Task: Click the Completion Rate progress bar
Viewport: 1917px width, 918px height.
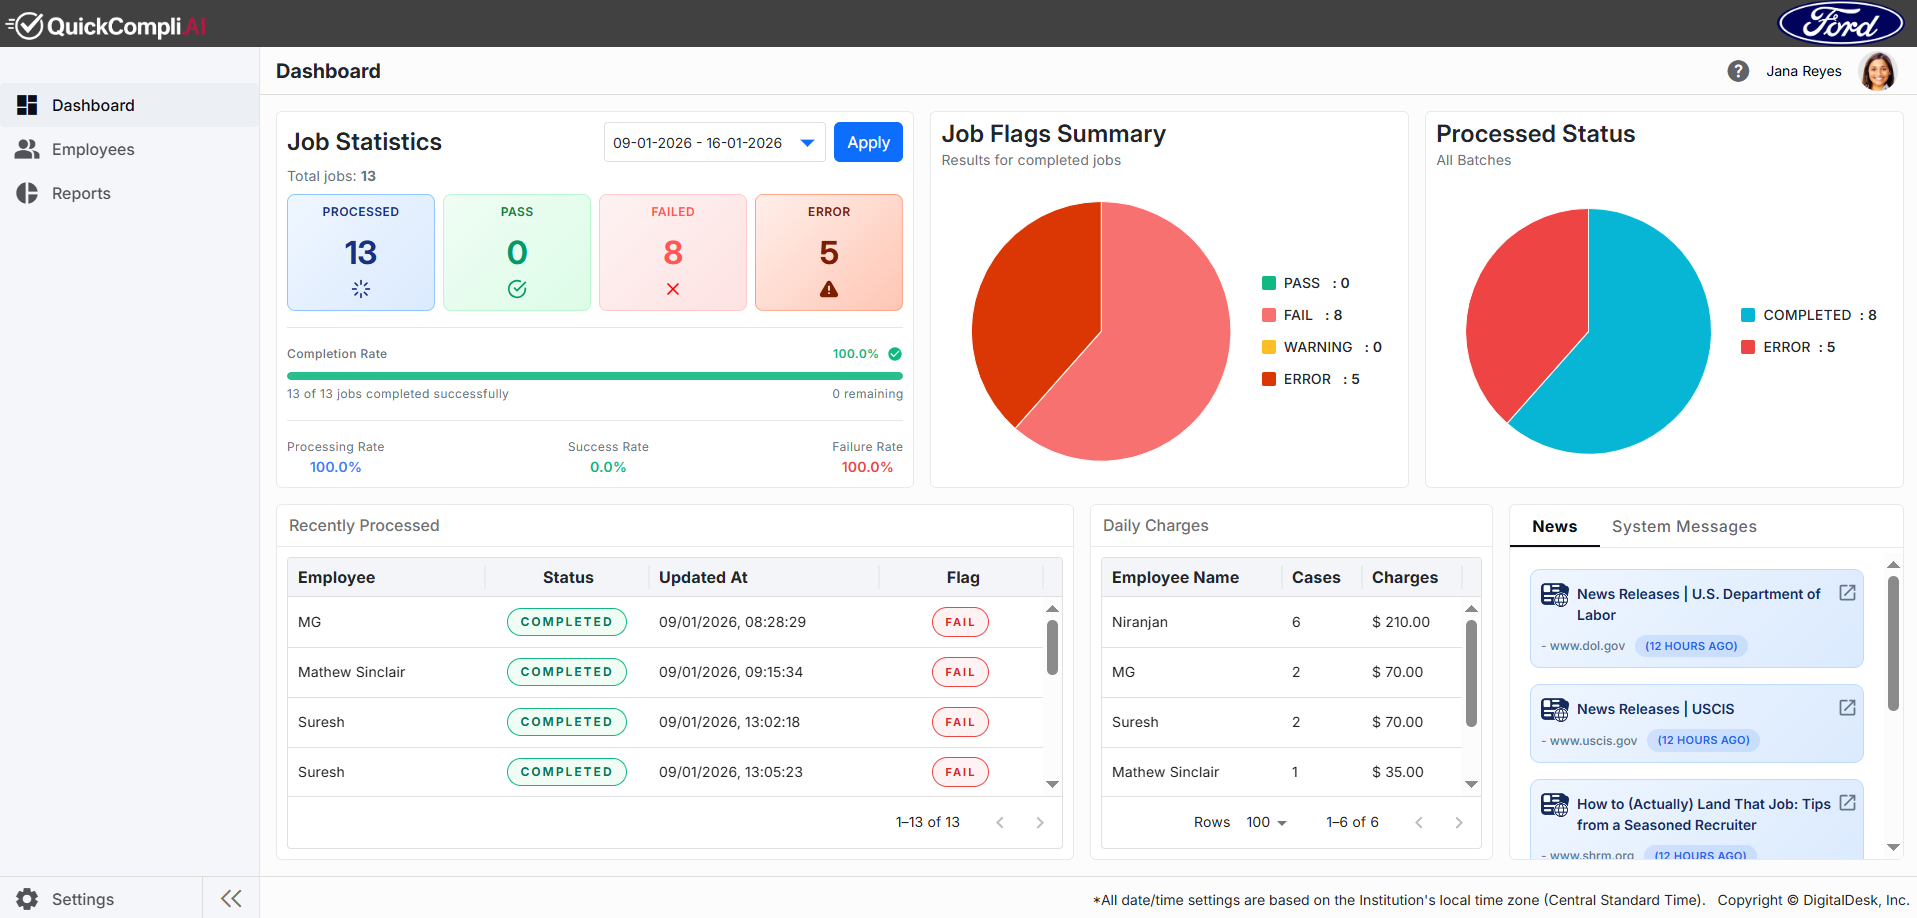Action: pos(595,376)
